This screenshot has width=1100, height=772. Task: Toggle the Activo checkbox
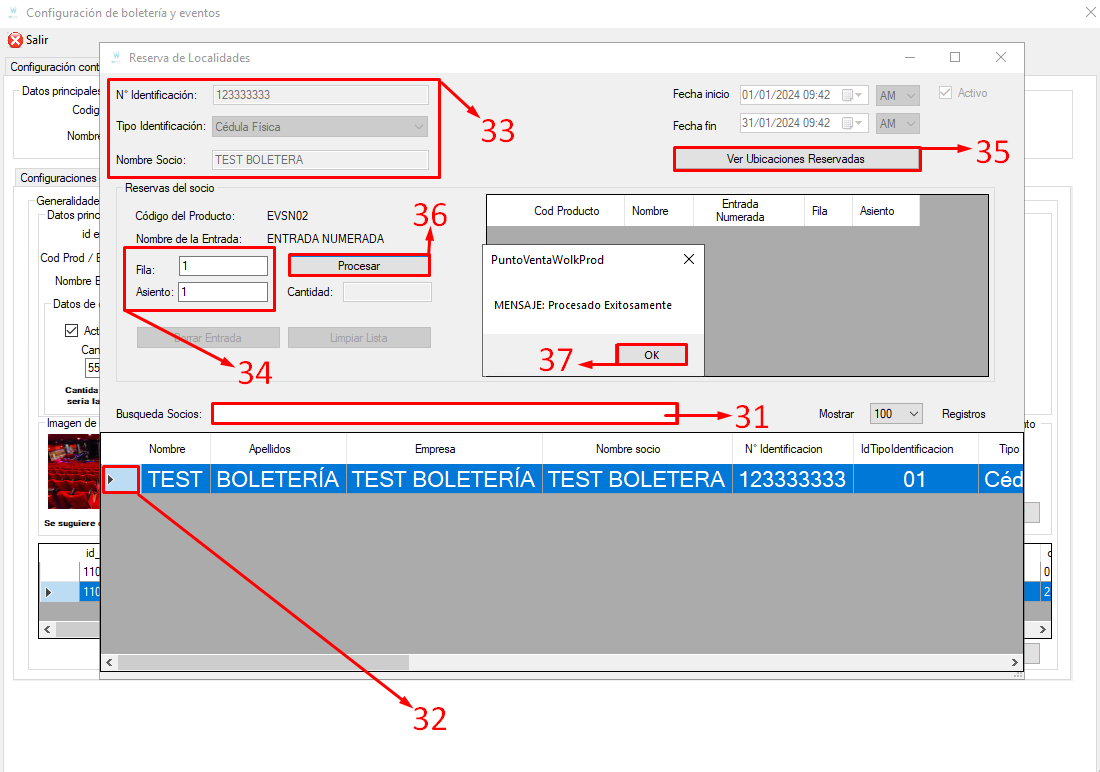[946, 93]
